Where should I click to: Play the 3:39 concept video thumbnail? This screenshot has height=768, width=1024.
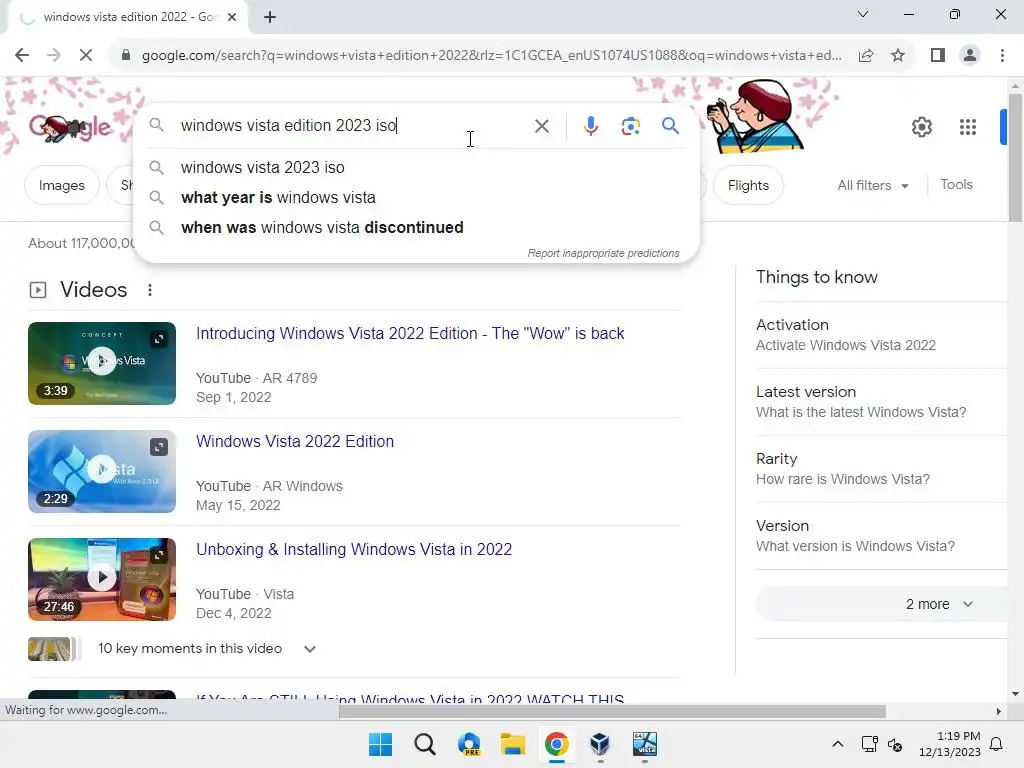tap(102, 363)
